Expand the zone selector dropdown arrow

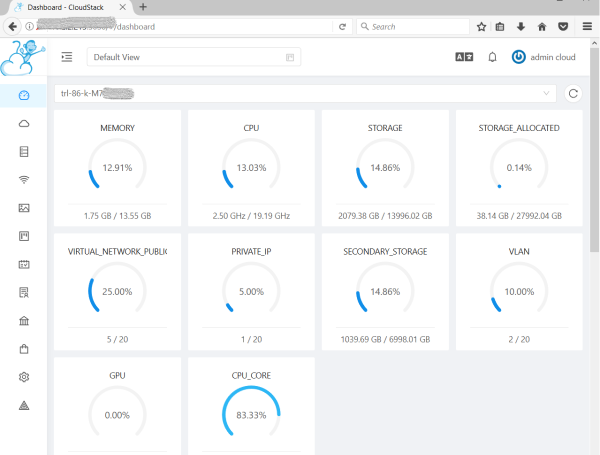(546, 93)
